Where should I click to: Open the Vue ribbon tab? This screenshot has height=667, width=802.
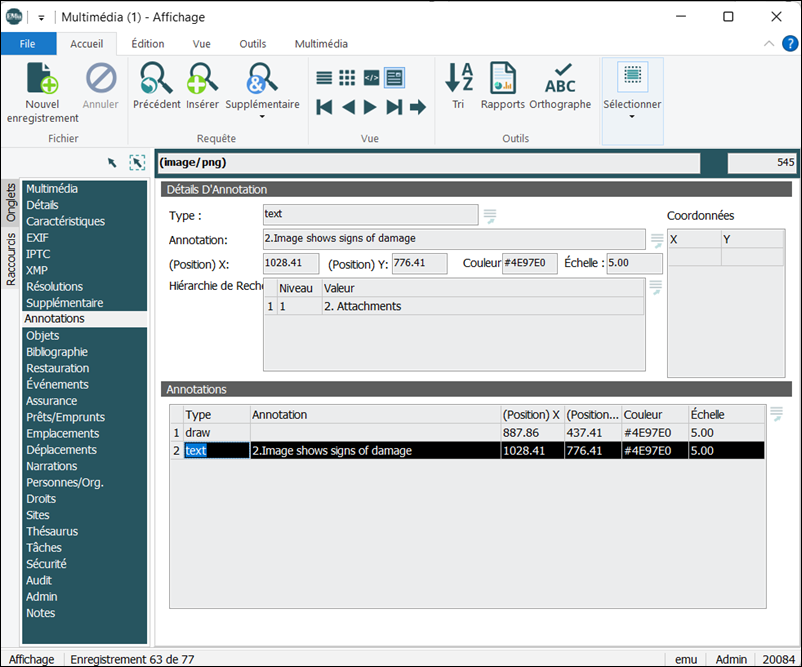pos(202,44)
